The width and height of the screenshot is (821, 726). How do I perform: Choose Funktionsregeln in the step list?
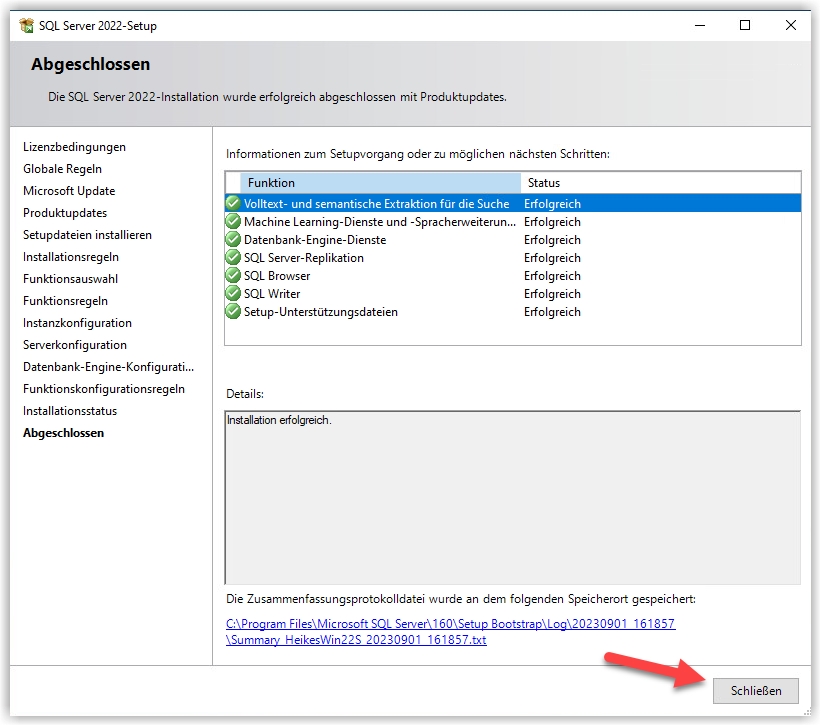tap(65, 301)
